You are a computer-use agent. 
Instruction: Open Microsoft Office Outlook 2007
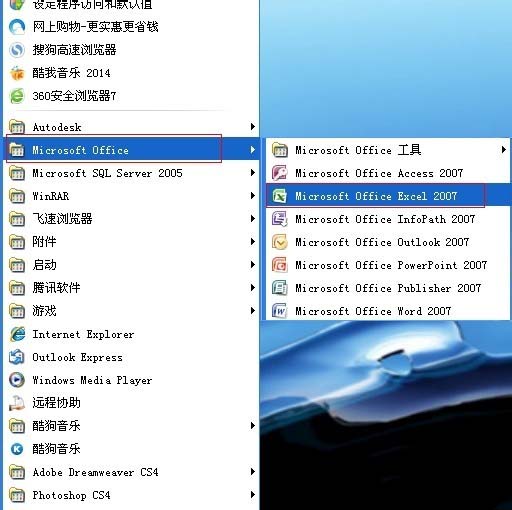point(388,242)
